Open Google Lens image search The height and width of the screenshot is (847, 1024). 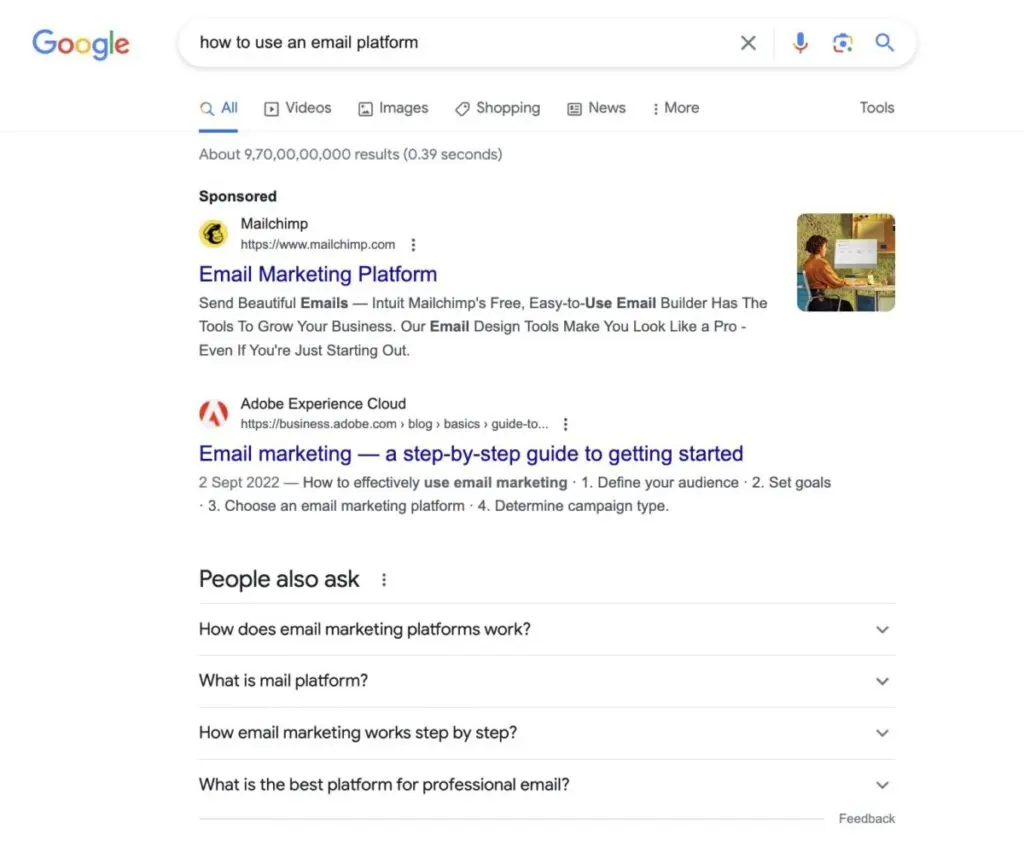[843, 43]
